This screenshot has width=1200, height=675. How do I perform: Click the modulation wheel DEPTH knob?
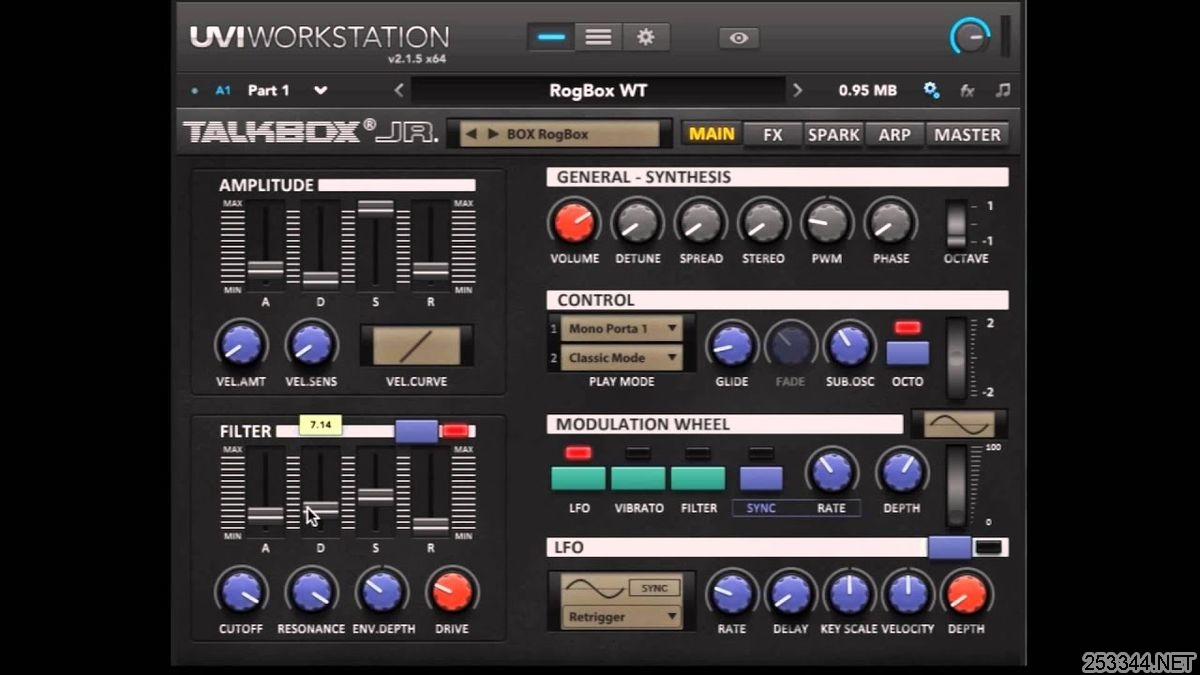coord(902,471)
